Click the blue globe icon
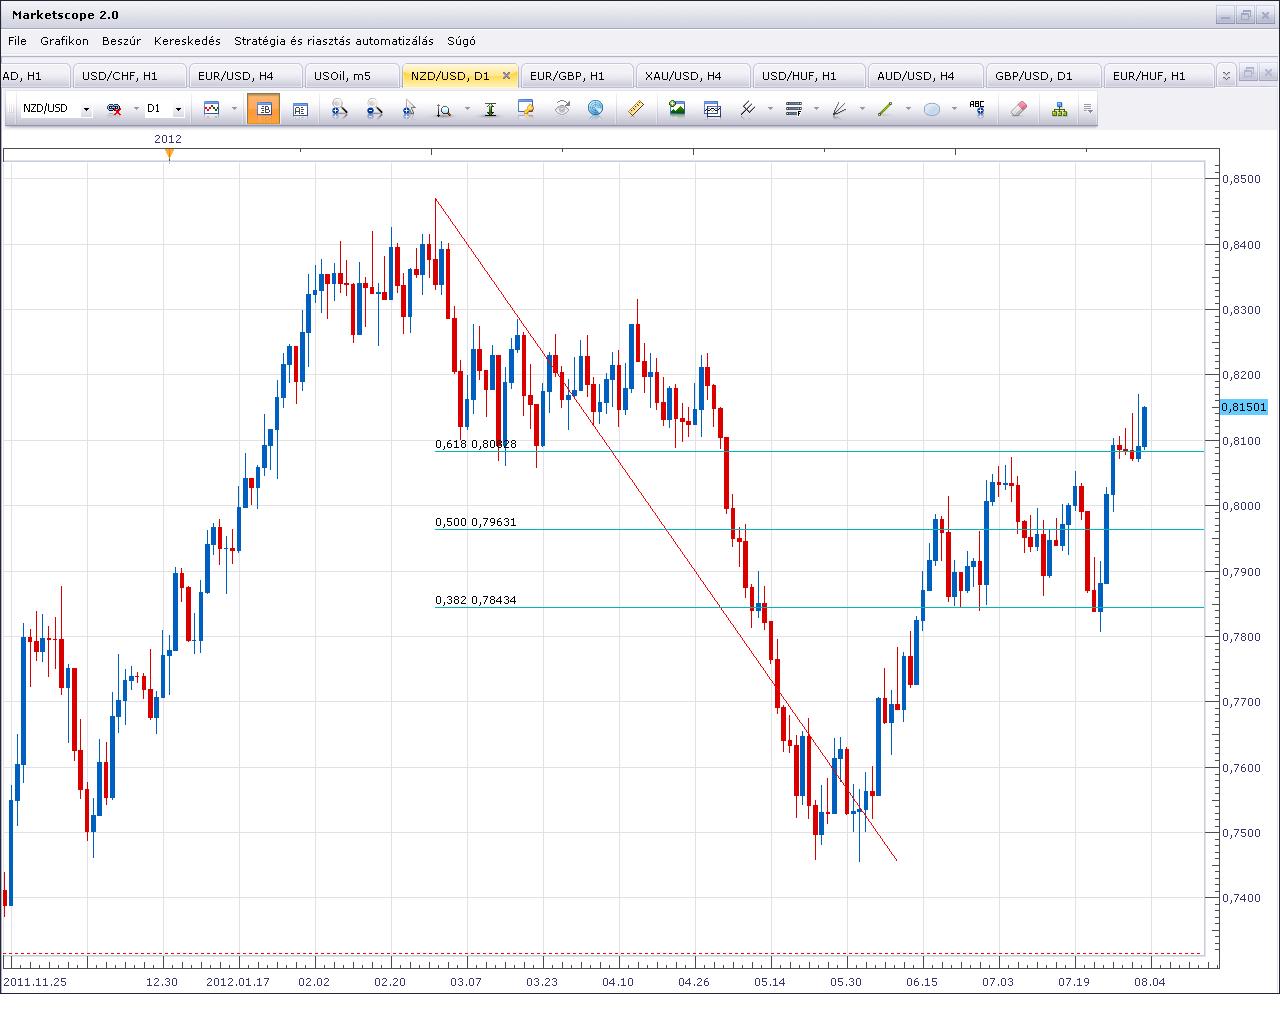 click(596, 109)
